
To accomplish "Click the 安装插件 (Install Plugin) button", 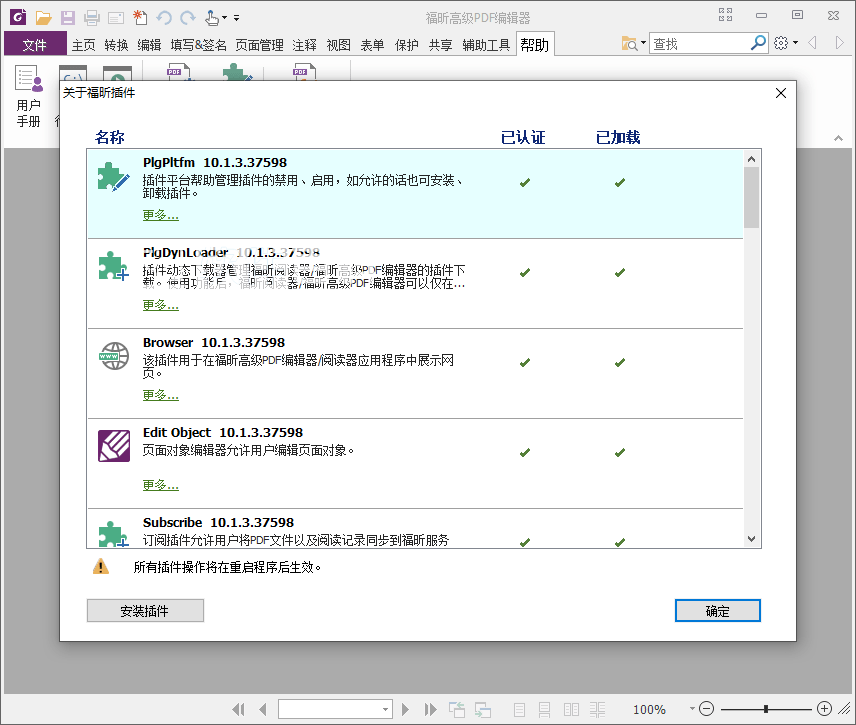I will pyautogui.click(x=145, y=611).
